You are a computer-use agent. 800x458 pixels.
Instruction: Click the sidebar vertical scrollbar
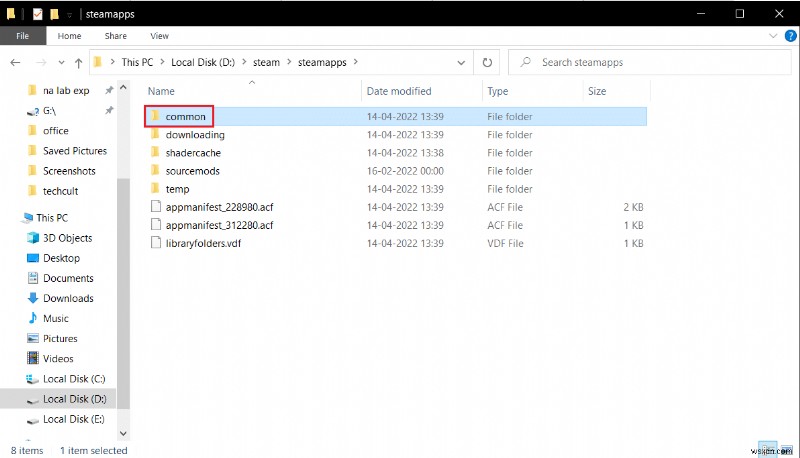pyautogui.click(x=124, y=250)
